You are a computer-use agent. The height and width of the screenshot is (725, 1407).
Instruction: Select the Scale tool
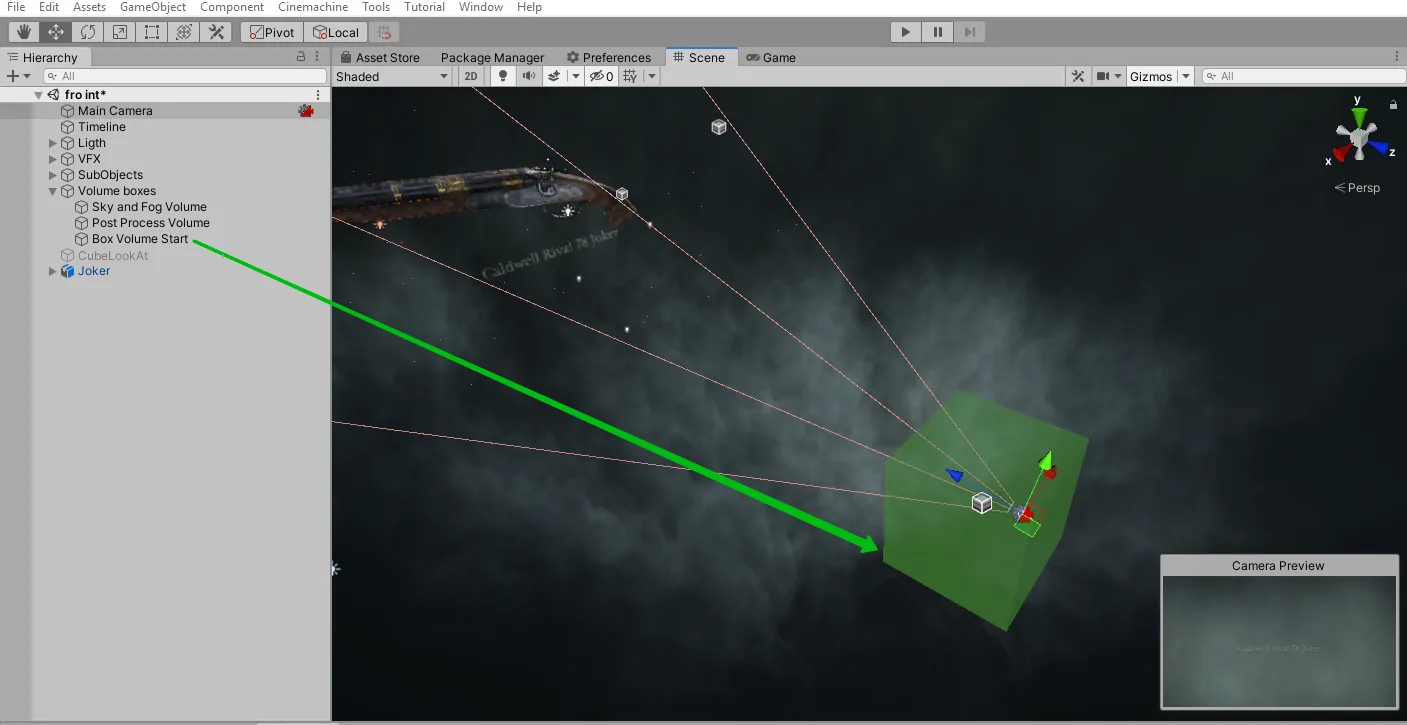(120, 32)
